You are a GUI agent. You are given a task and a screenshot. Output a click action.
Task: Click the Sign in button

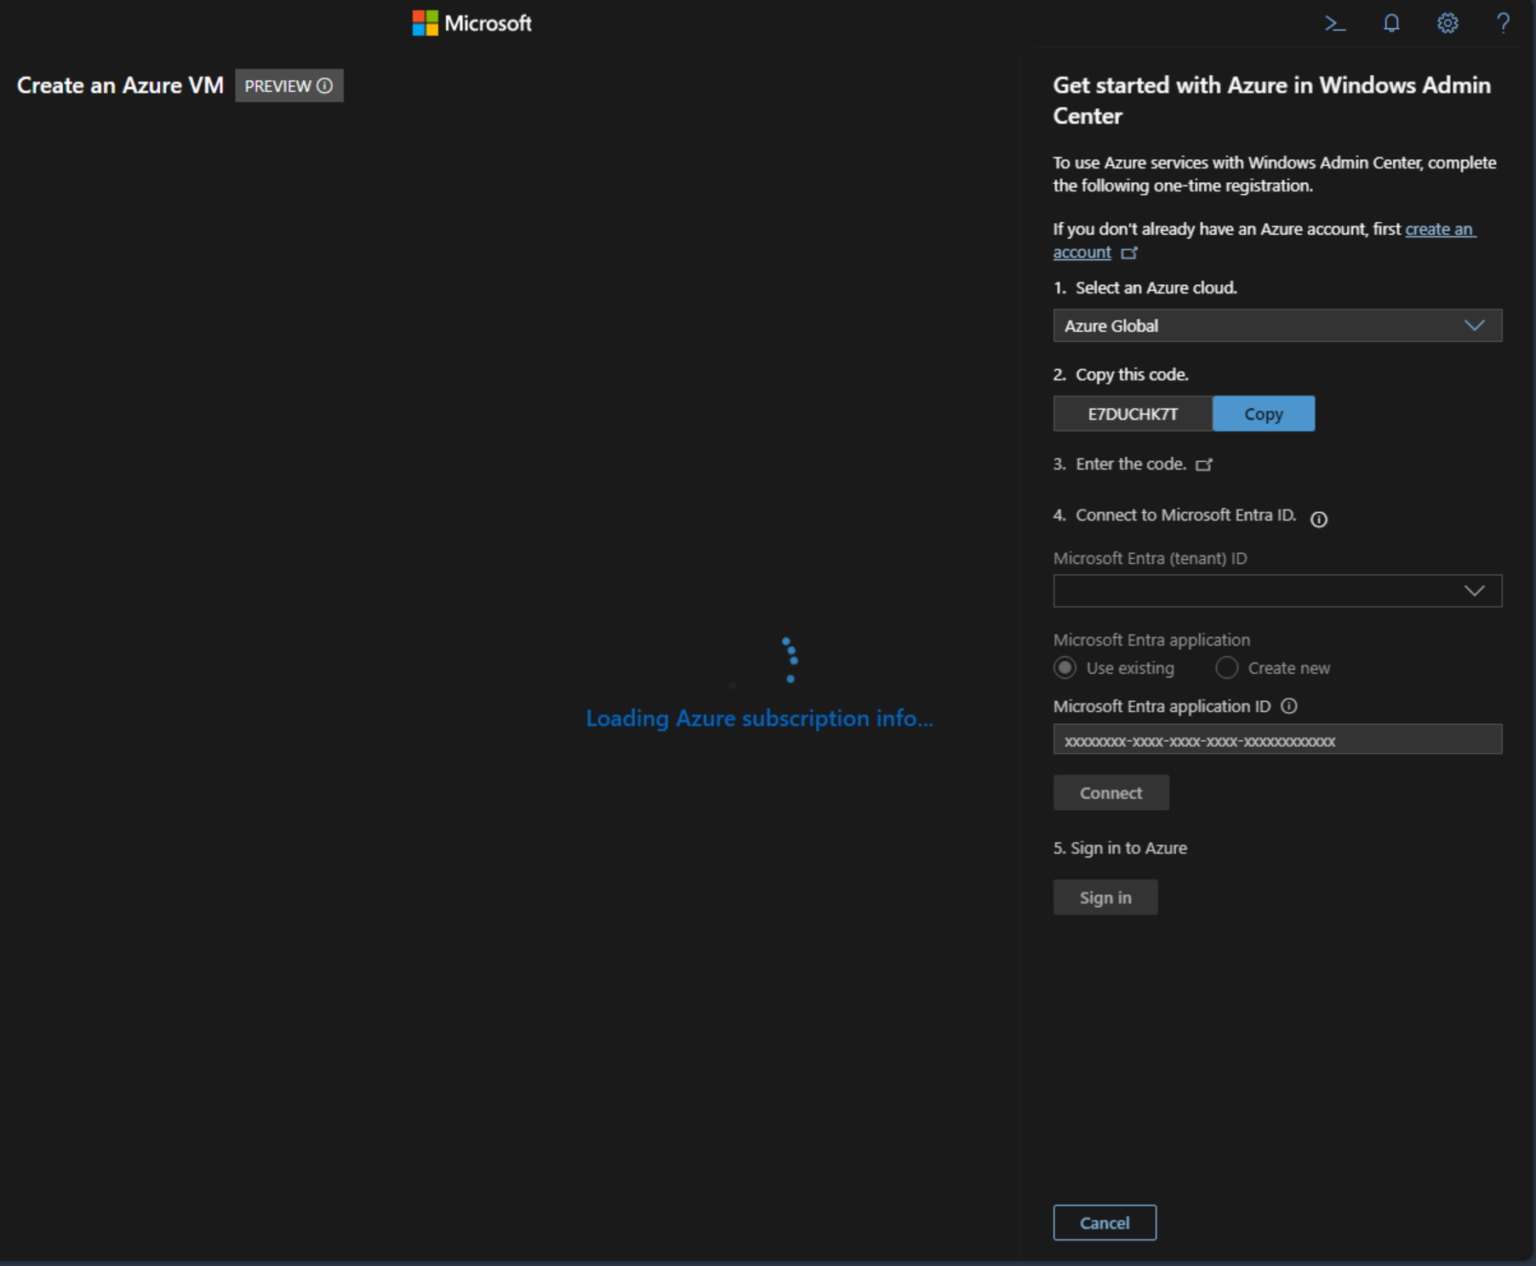click(1104, 897)
